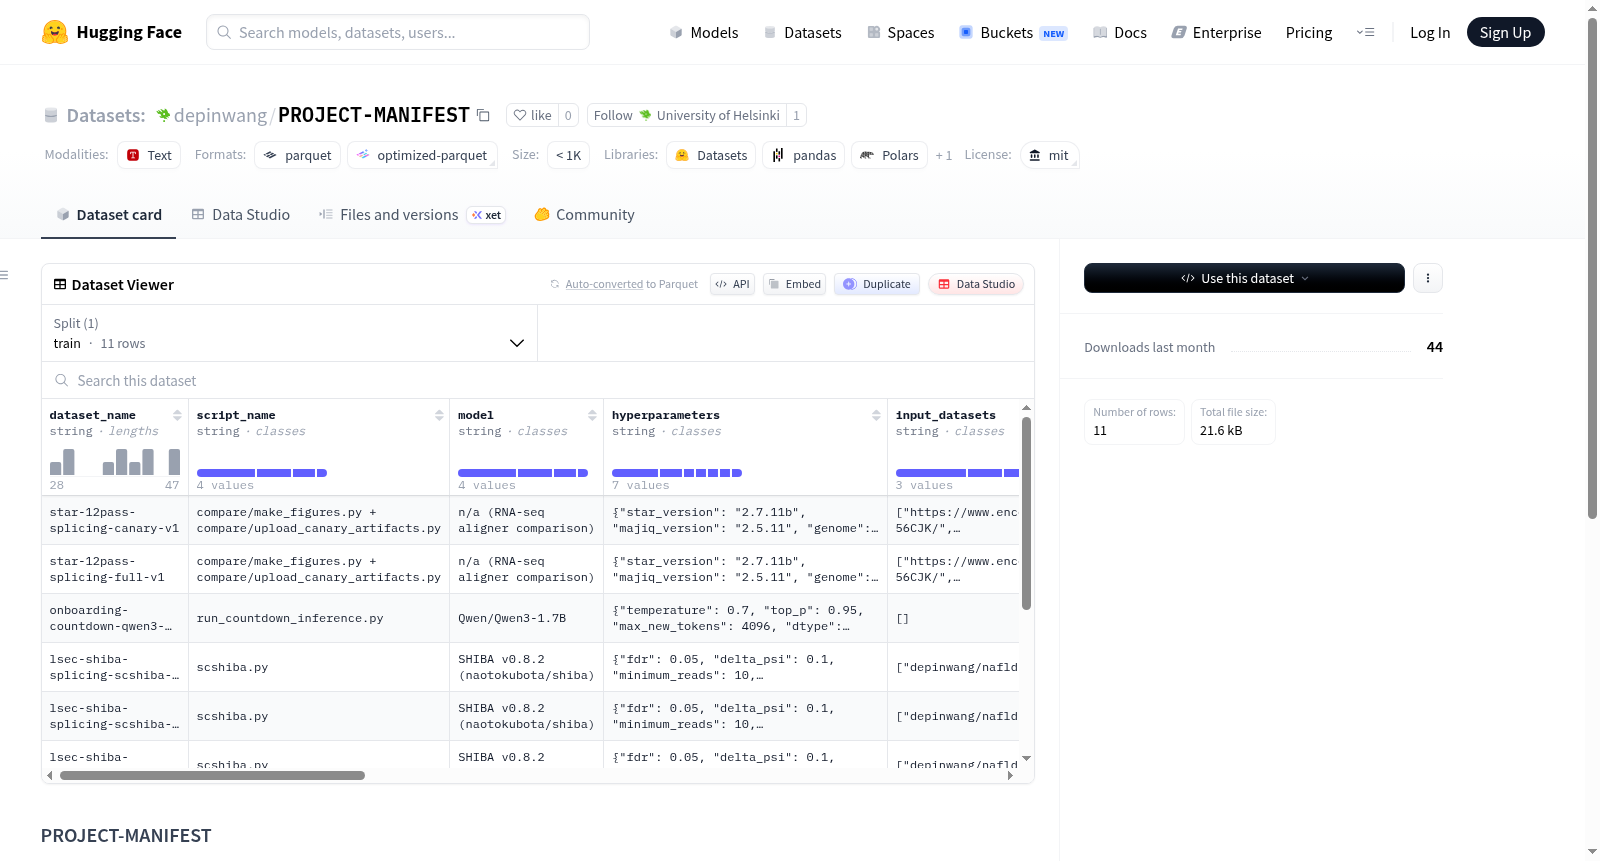Click the search magnifier in the top bar
This screenshot has width=1600, height=861.
click(x=224, y=32)
